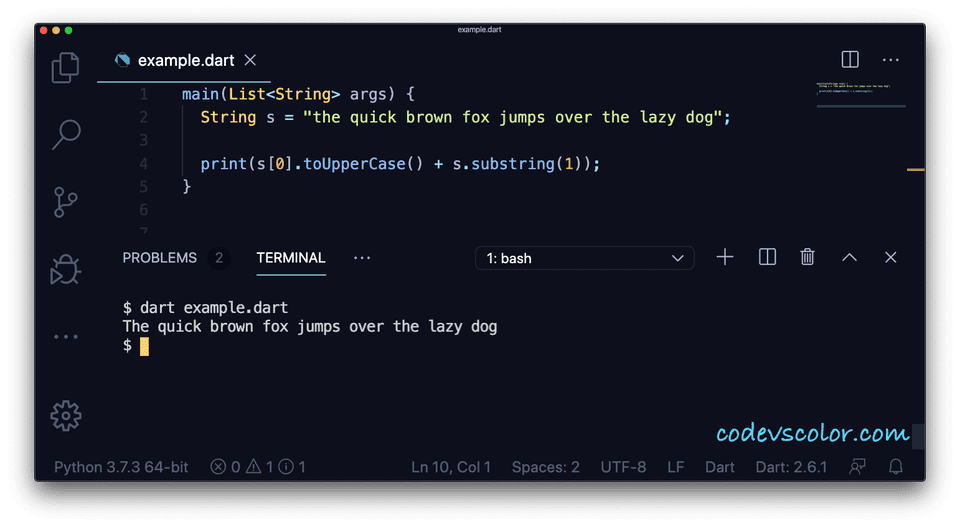Screen dimensions: 960x527
Task: Change end of line sequence LF
Action: point(676,467)
